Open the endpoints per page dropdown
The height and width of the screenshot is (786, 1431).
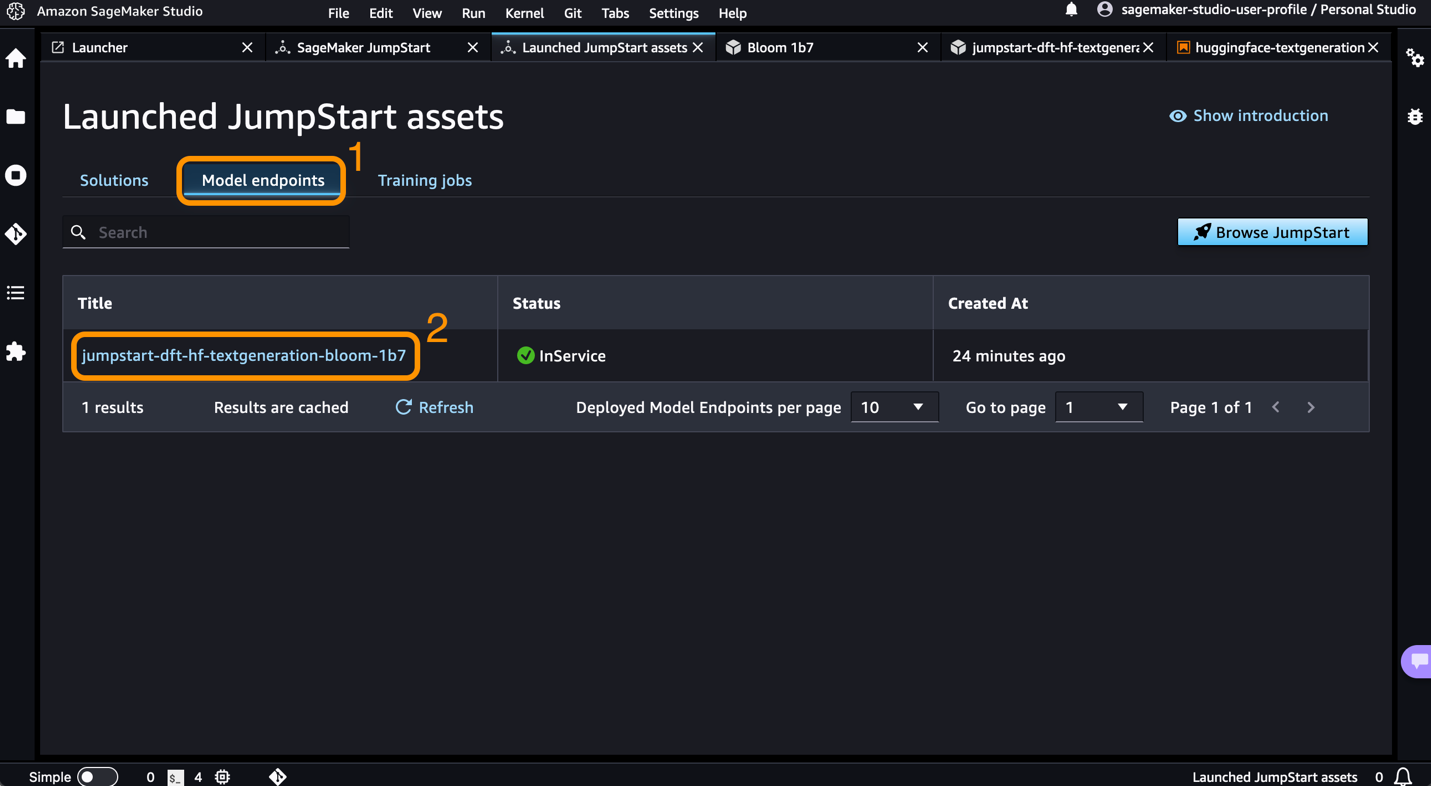pyautogui.click(x=894, y=407)
